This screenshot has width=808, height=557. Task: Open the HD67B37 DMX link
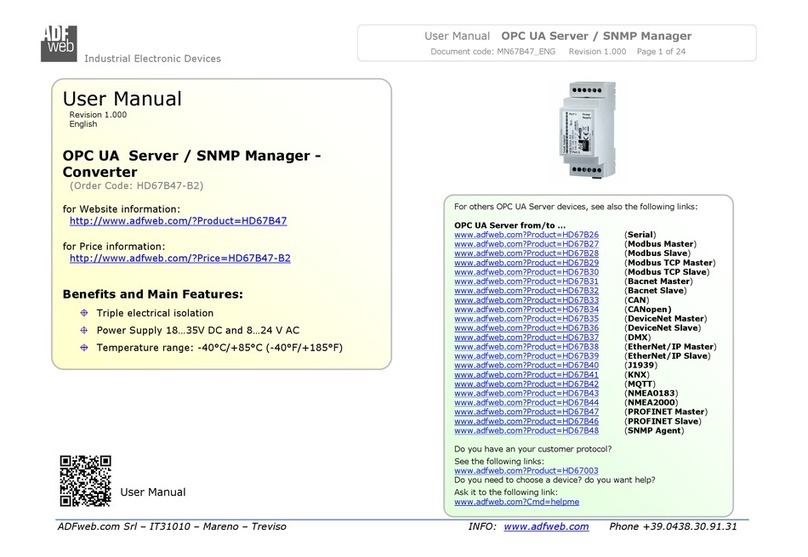click(526, 337)
